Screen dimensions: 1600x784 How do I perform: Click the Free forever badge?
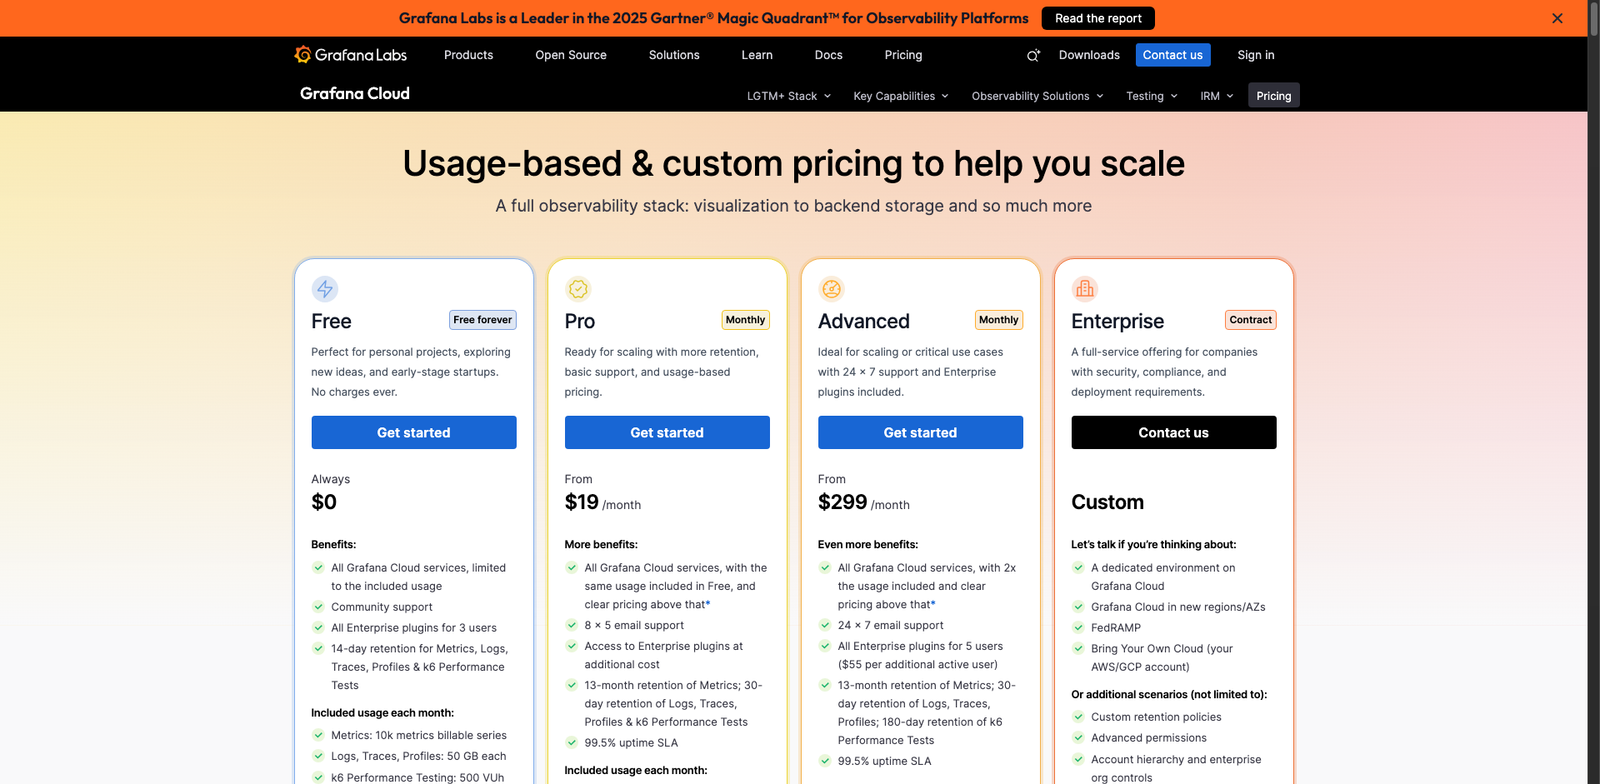tap(483, 320)
